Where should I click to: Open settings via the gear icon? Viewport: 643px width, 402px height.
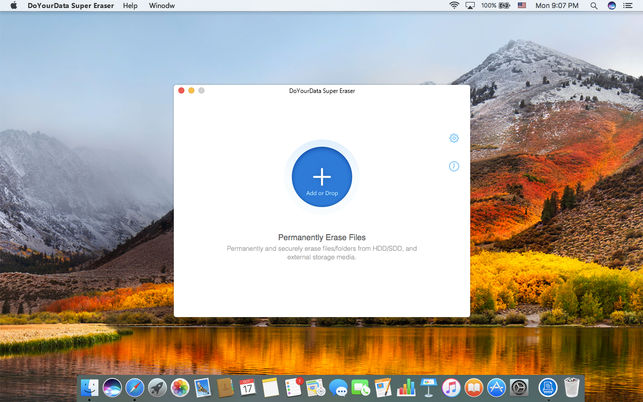[x=454, y=138]
